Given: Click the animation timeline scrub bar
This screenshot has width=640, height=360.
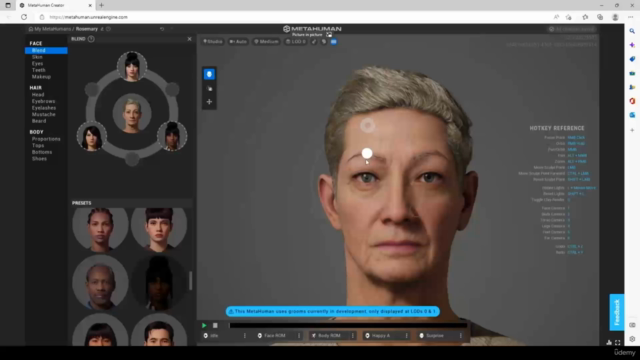Looking at the screenshot, I should [x=348, y=325].
